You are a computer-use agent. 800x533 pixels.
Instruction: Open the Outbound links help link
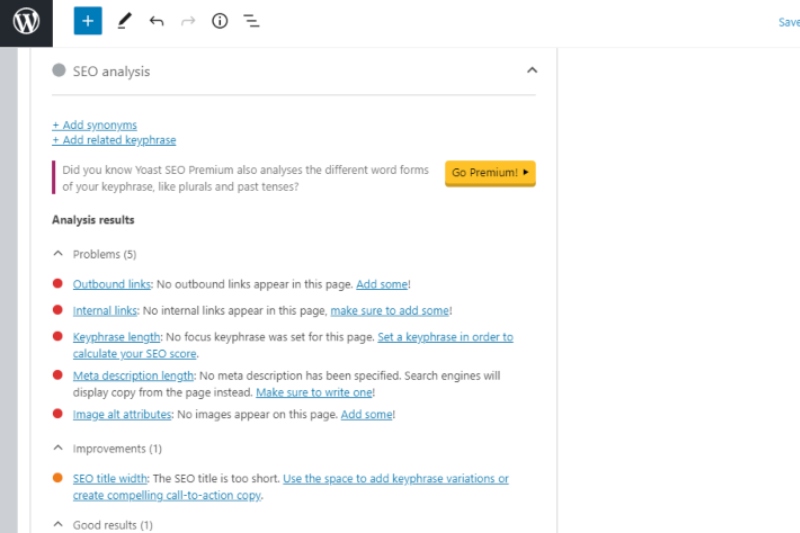112,284
